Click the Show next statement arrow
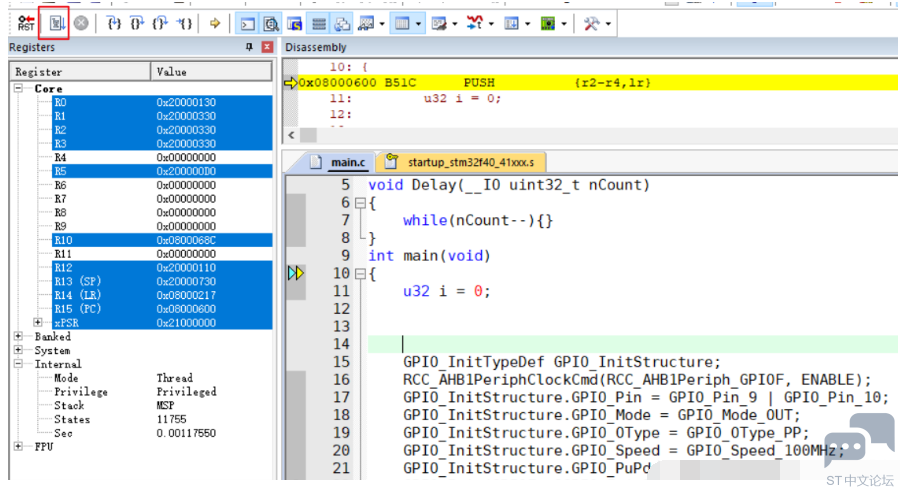Image resolution: width=903 pixels, height=496 pixels. (x=215, y=24)
